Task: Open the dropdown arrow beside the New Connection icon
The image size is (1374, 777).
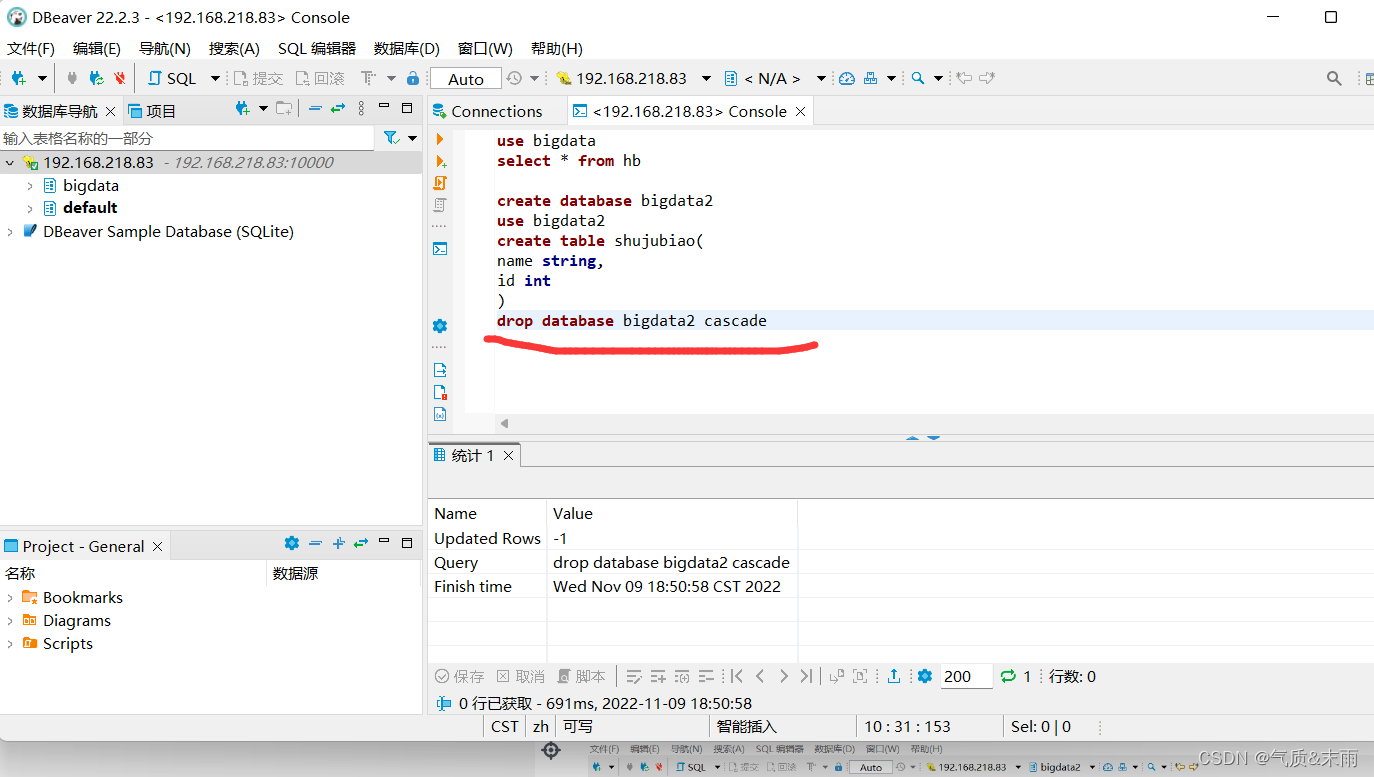Action: (x=42, y=78)
